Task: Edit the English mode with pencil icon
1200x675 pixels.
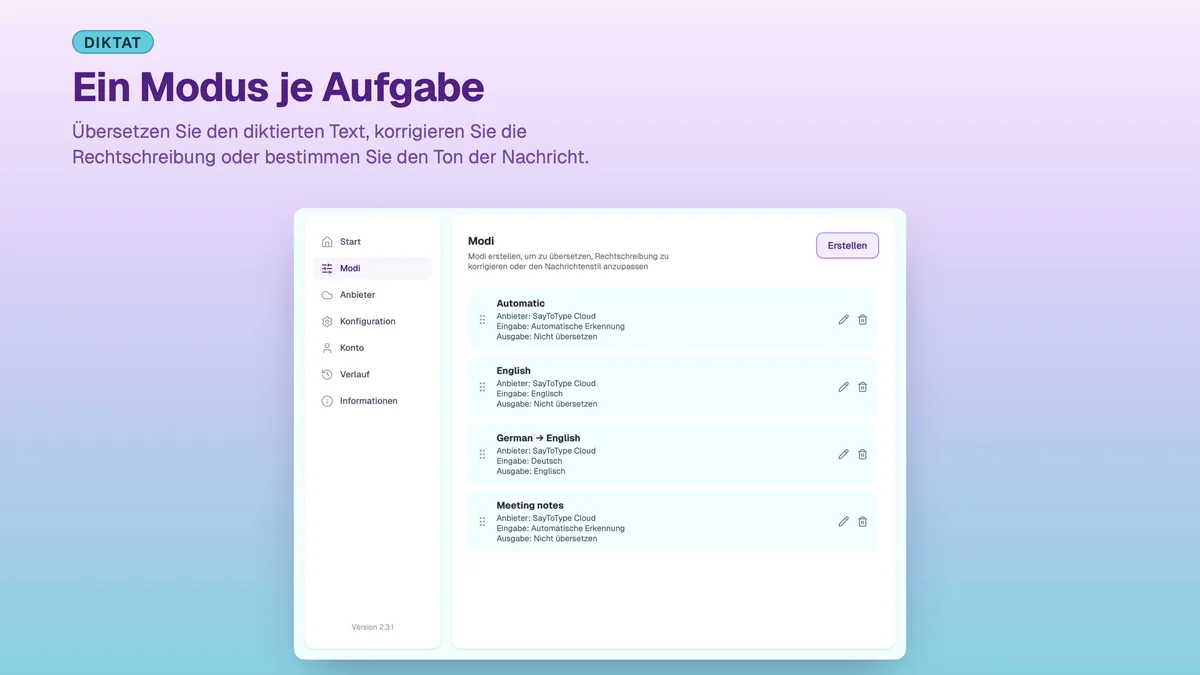Action: click(843, 387)
